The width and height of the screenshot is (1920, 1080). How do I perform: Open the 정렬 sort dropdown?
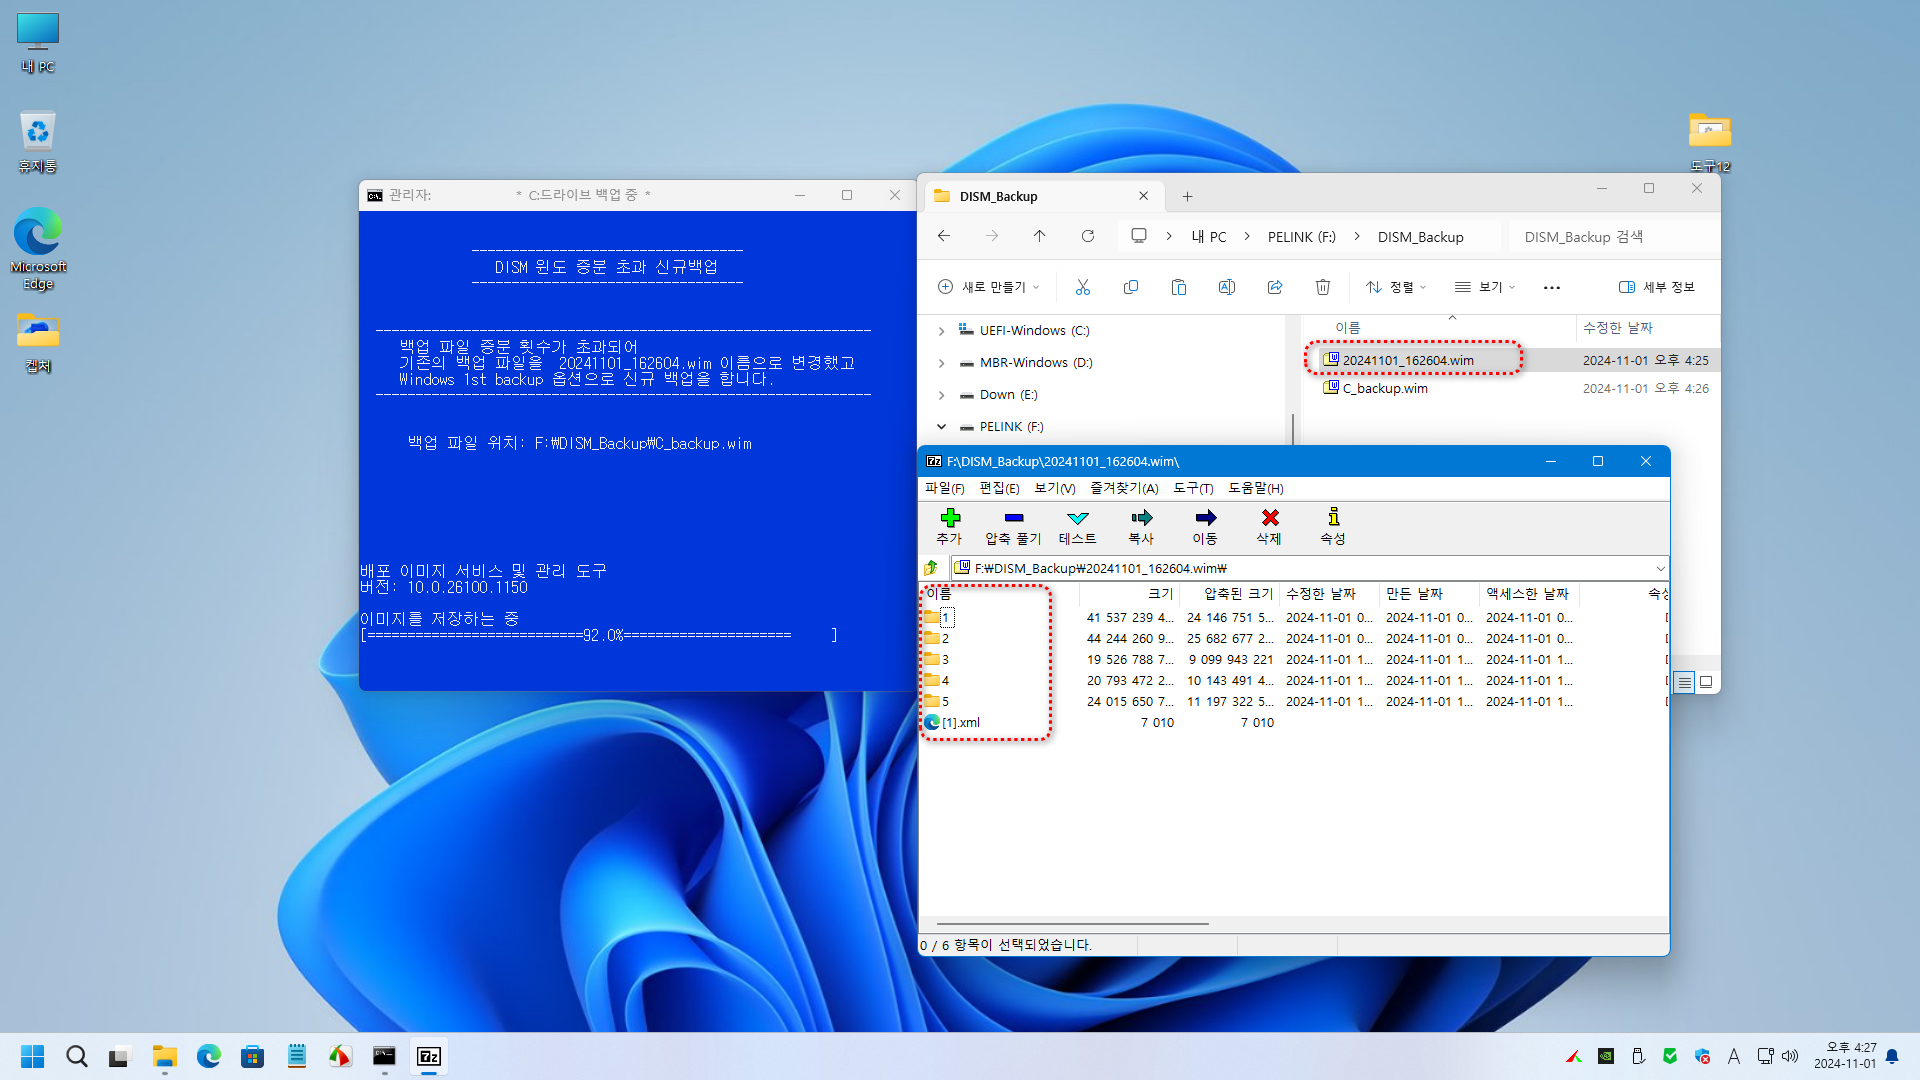[x=1396, y=287]
